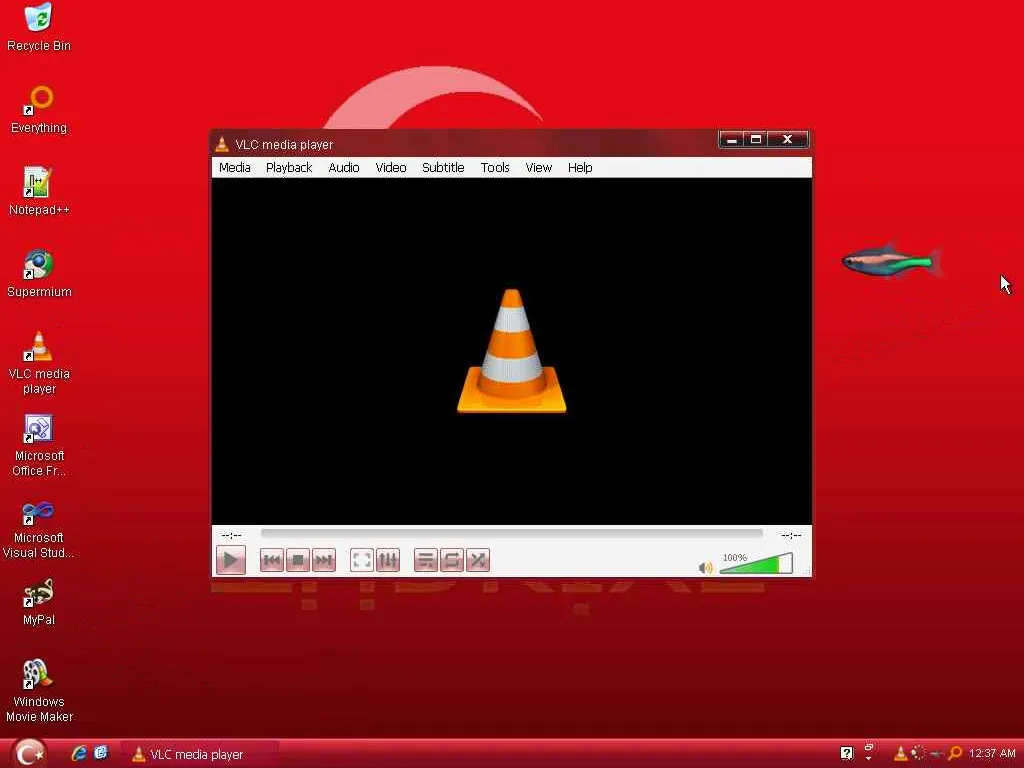
Task: Select the Supermium desktop shortcut
Action: point(39,274)
